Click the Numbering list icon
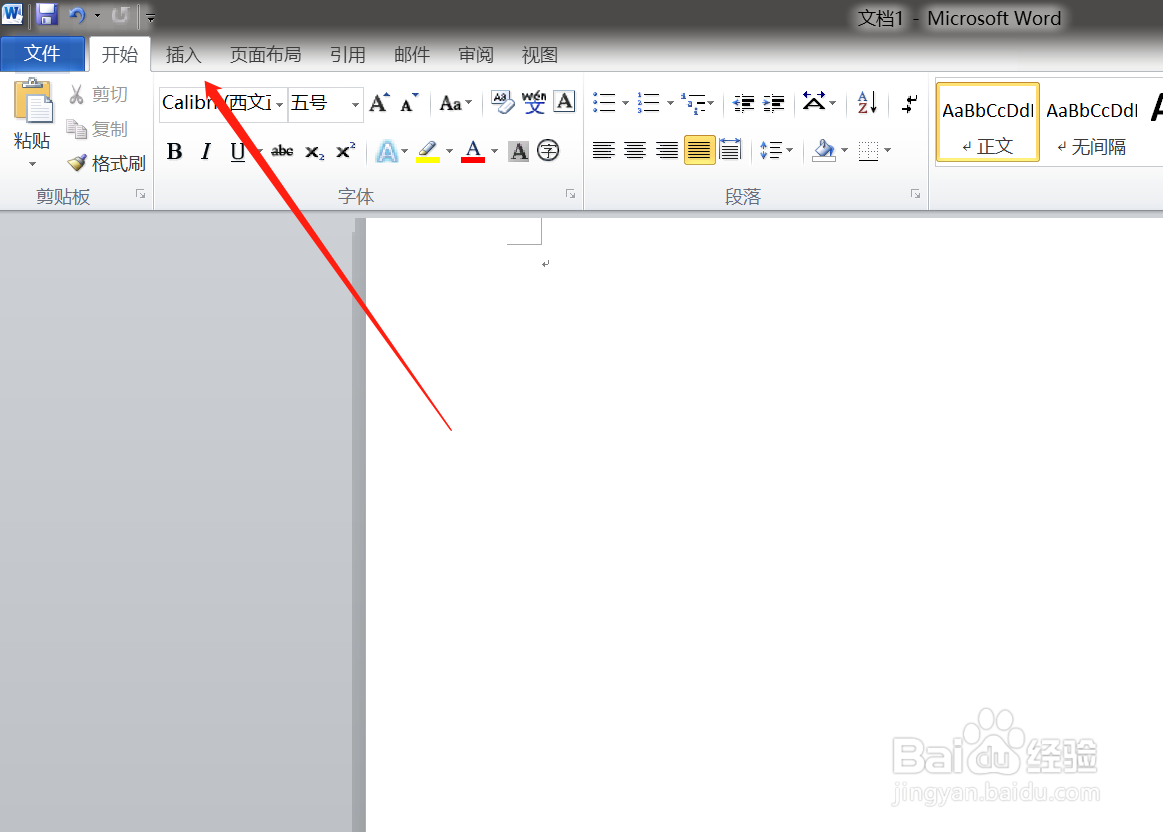Screen dimensions: 1163x832 pyautogui.click(x=648, y=102)
